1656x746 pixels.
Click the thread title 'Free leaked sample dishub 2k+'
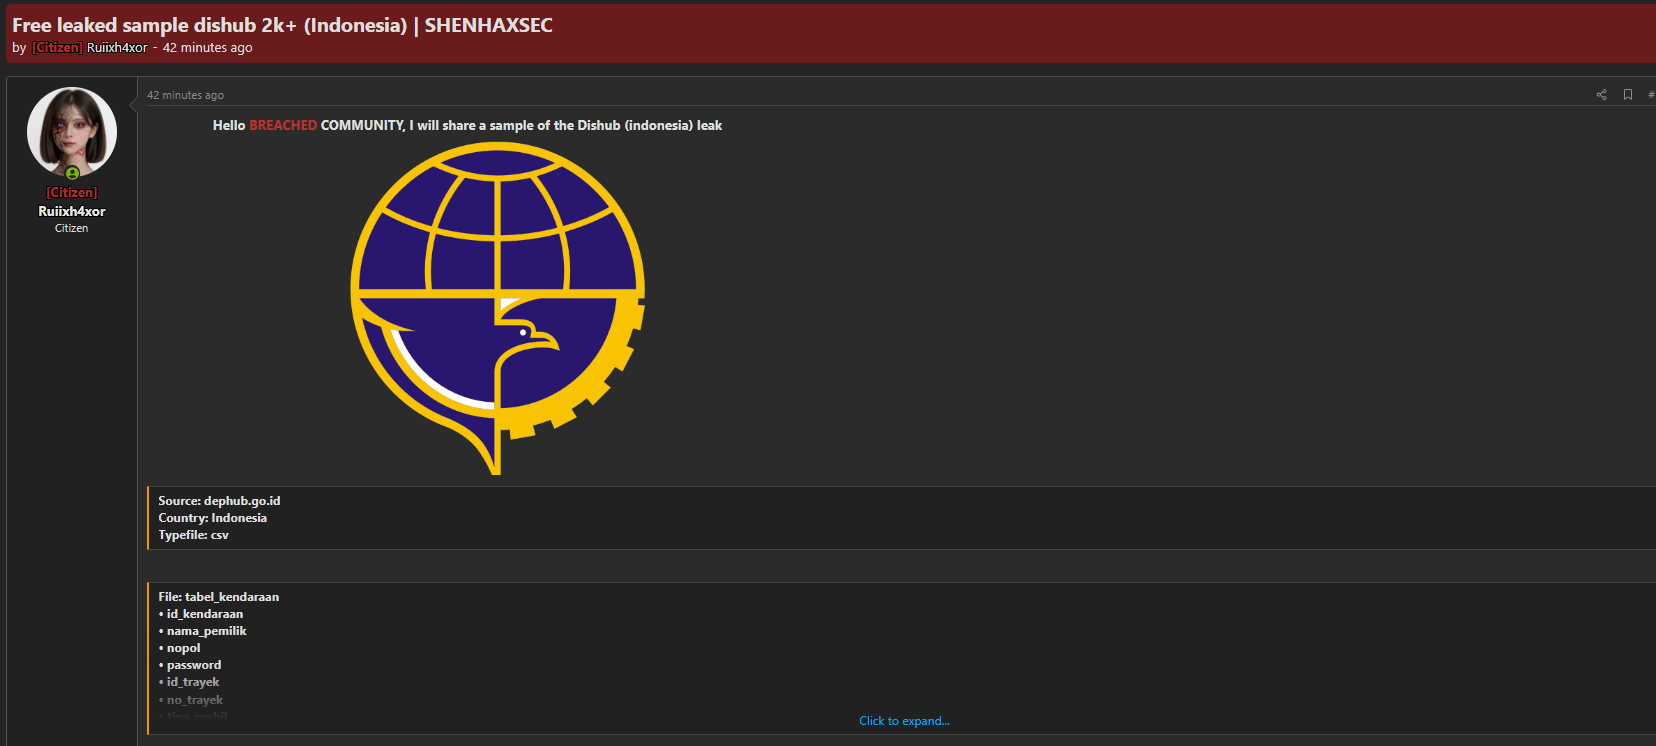[282, 25]
